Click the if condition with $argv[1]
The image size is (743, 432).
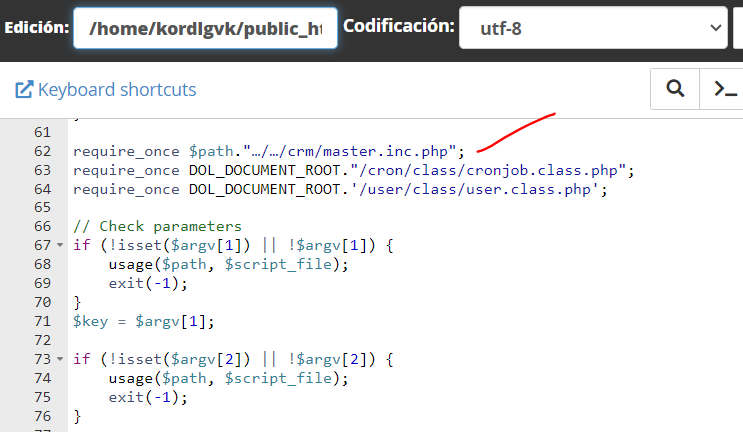tap(233, 245)
